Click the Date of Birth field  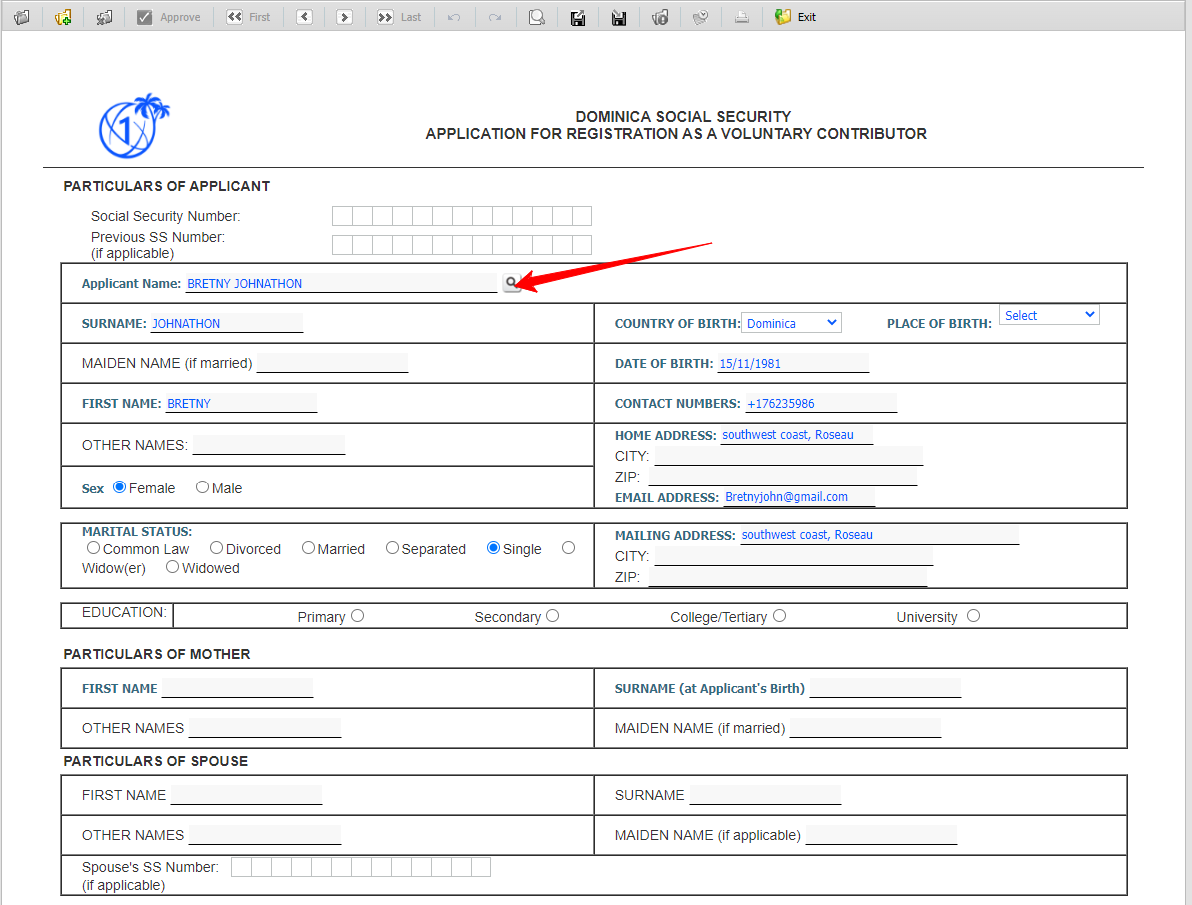coord(792,364)
